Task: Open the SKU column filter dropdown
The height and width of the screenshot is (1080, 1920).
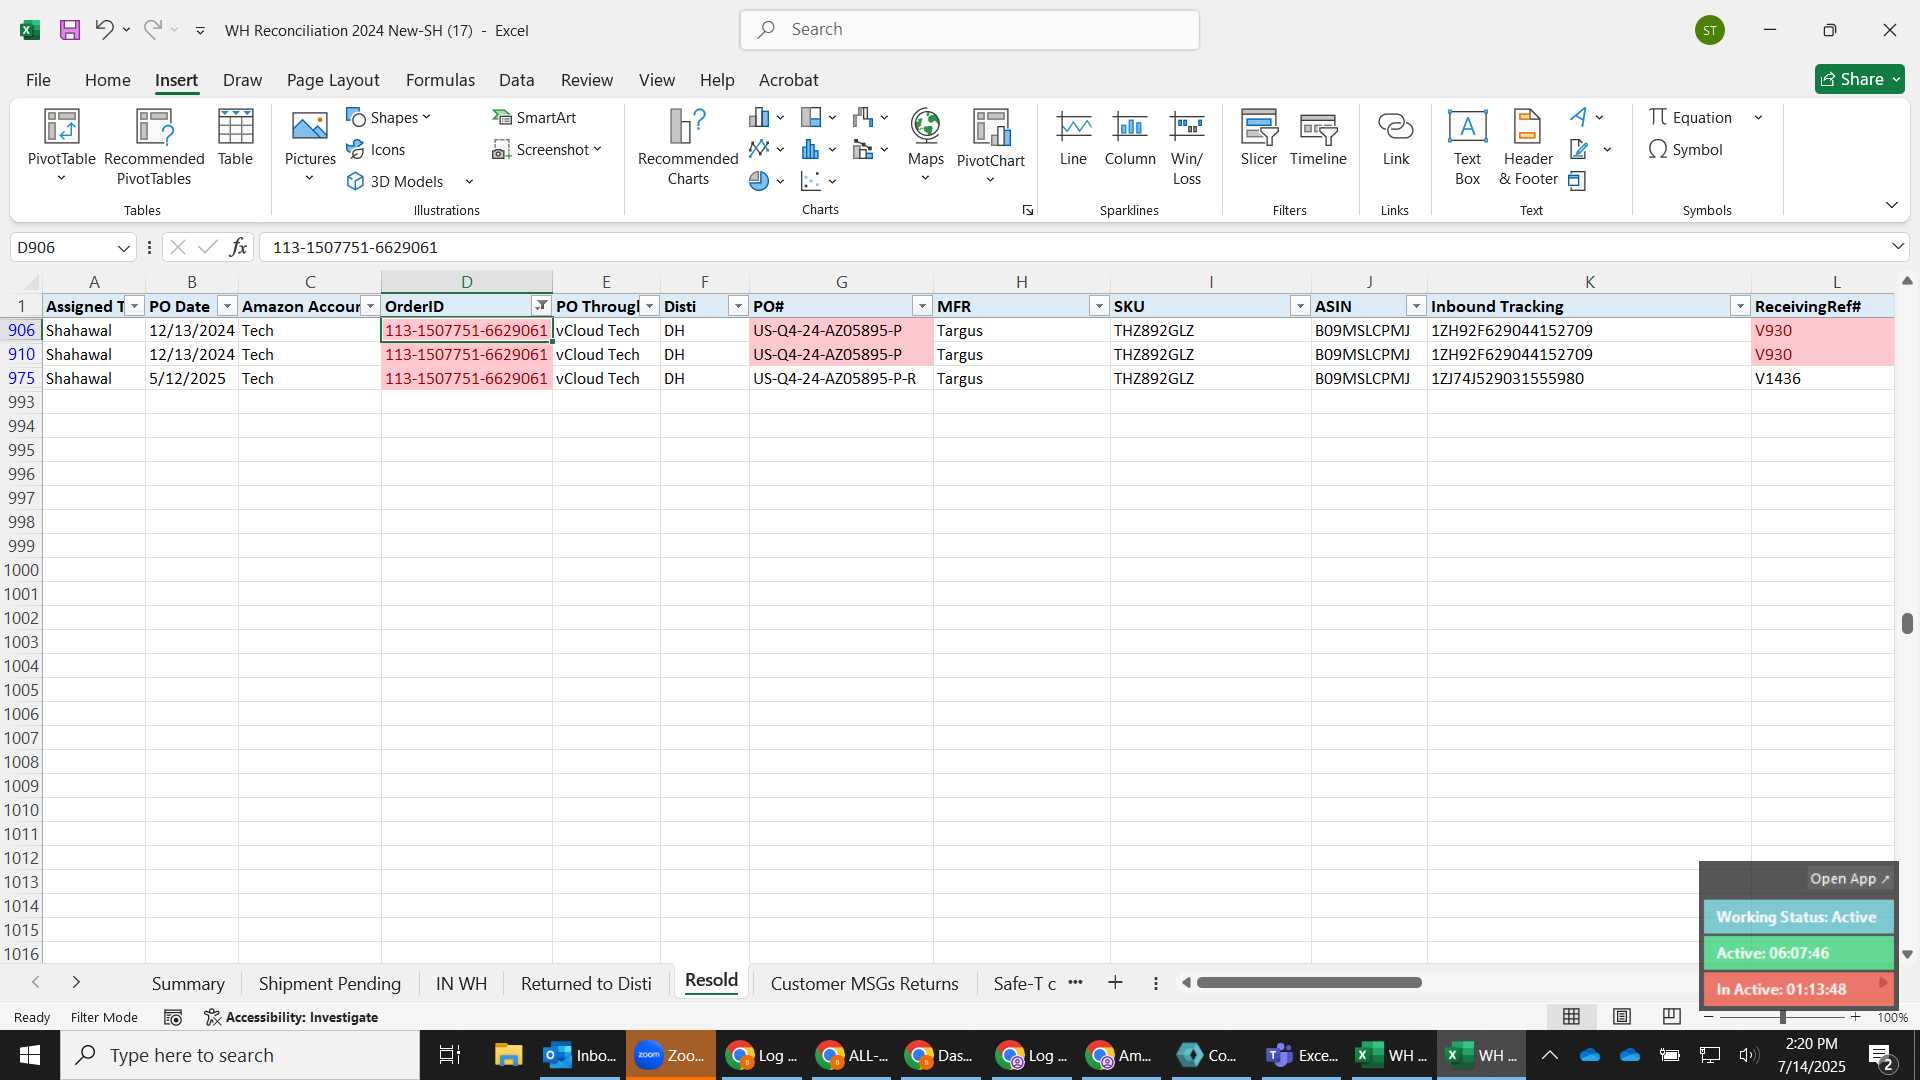Action: pyautogui.click(x=1300, y=306)
